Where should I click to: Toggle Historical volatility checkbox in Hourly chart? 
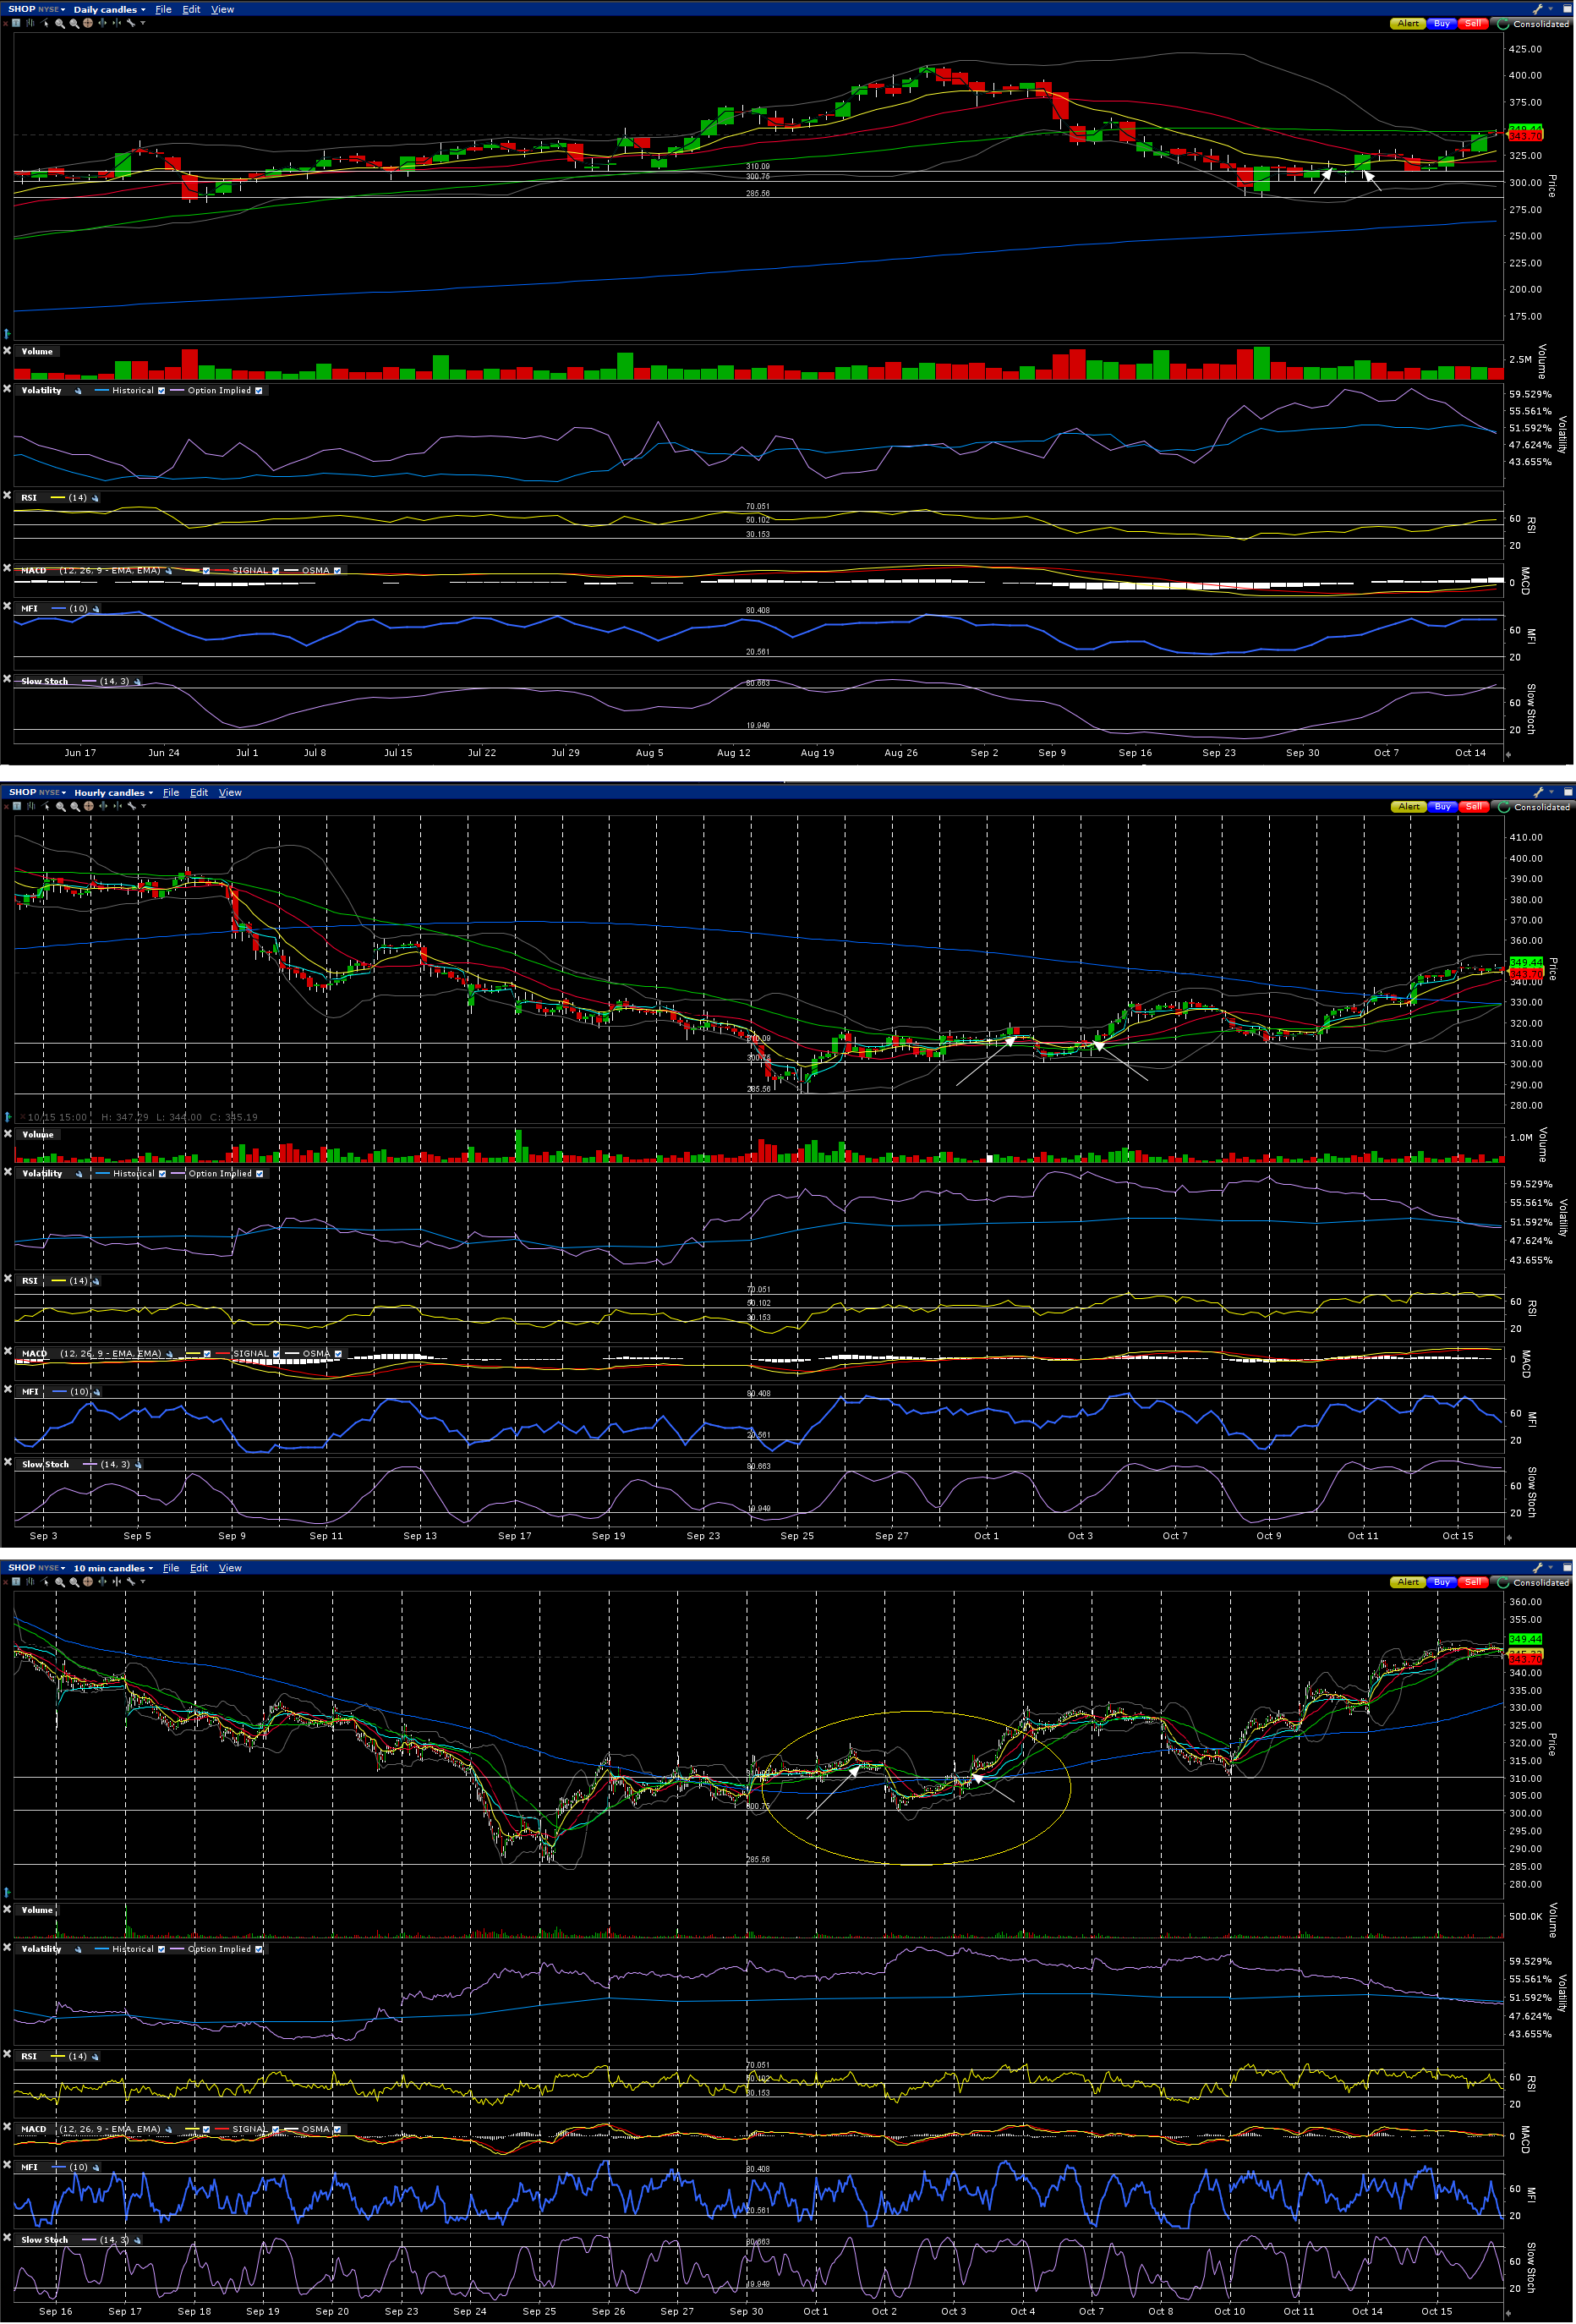162,1174
